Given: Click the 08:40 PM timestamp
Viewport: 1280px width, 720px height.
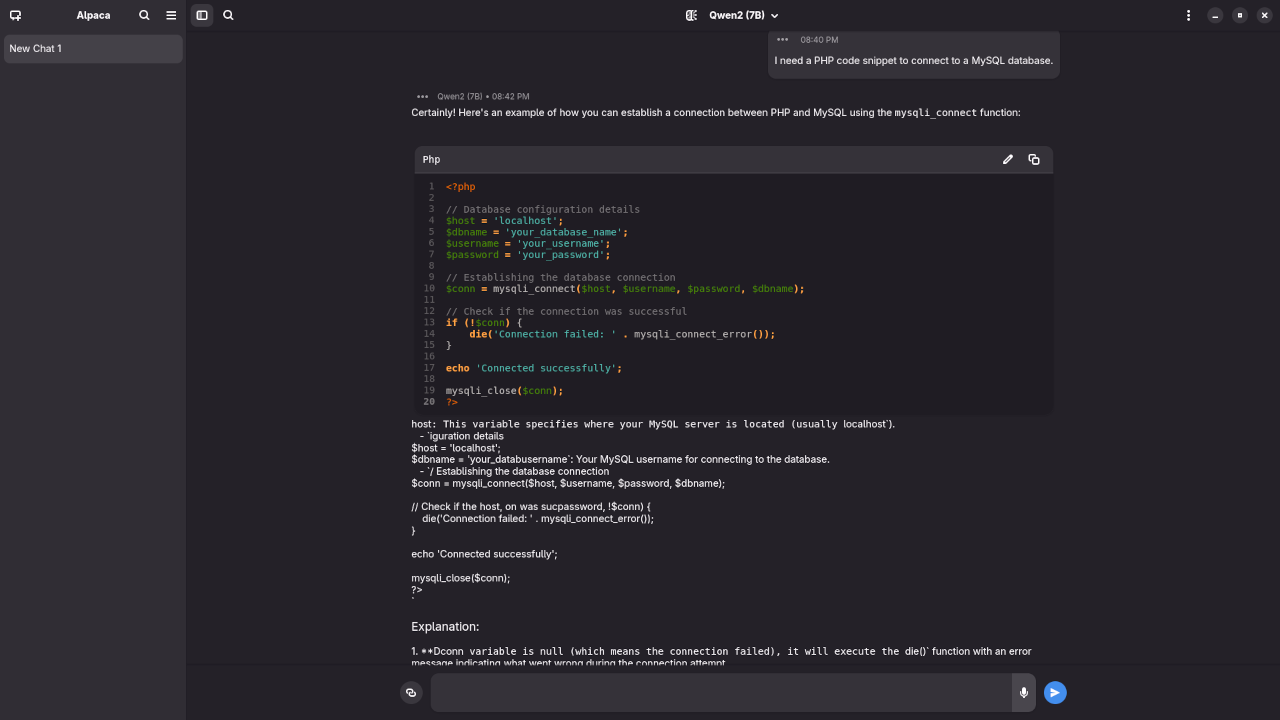Looking at the screenshot, I should [x=819, y=40].
